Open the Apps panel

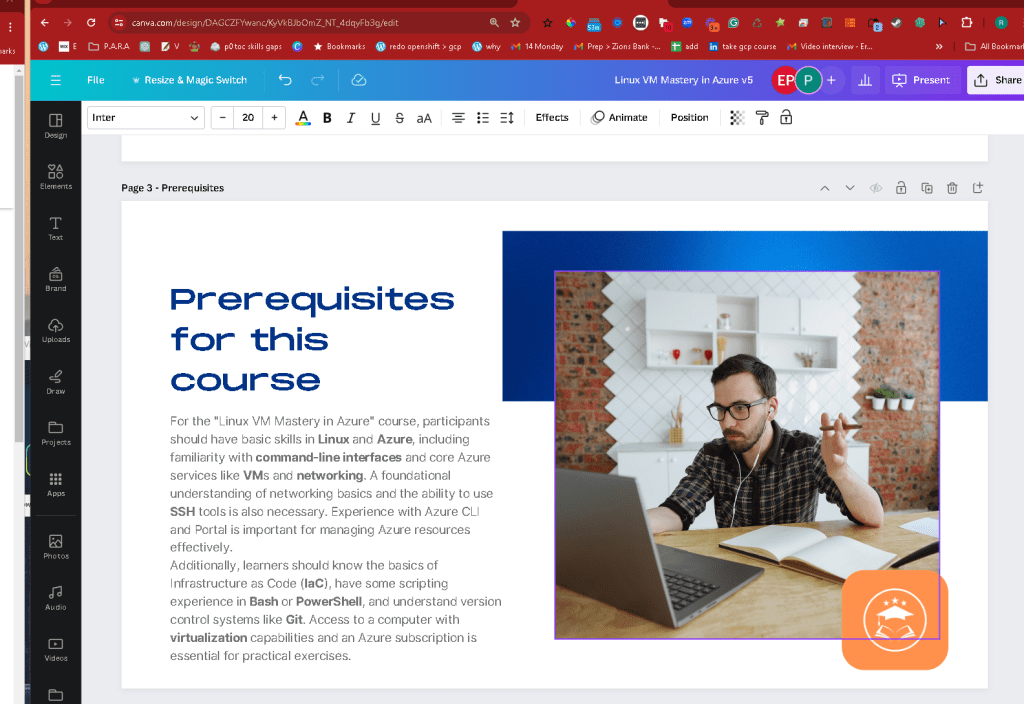point(56,485)
